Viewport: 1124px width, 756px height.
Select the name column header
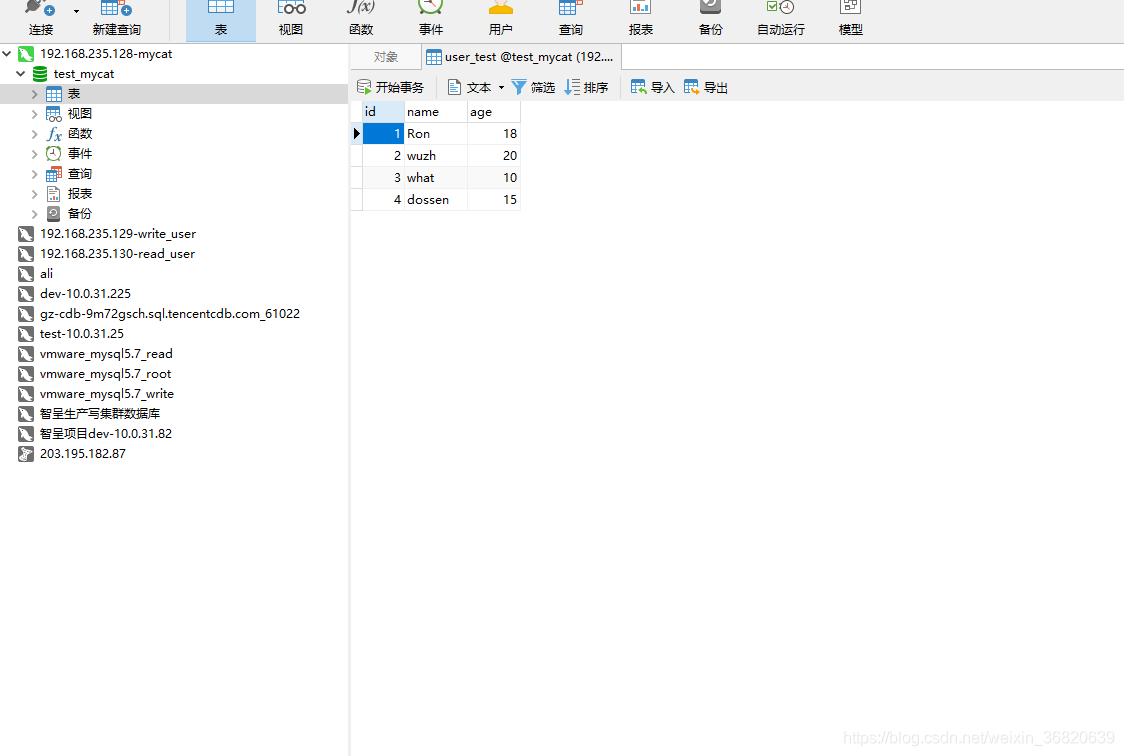pos(436,112)
